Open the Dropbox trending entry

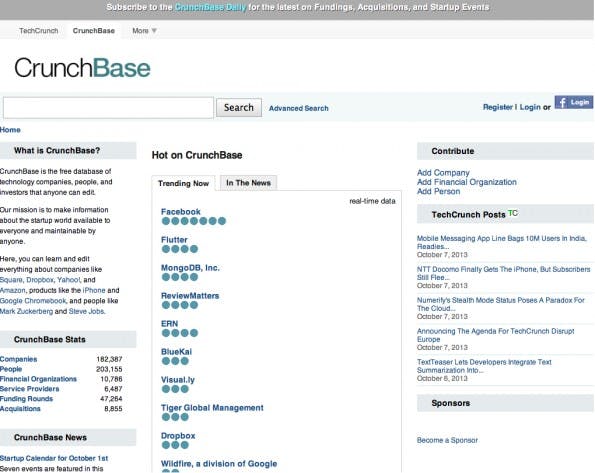178,436
